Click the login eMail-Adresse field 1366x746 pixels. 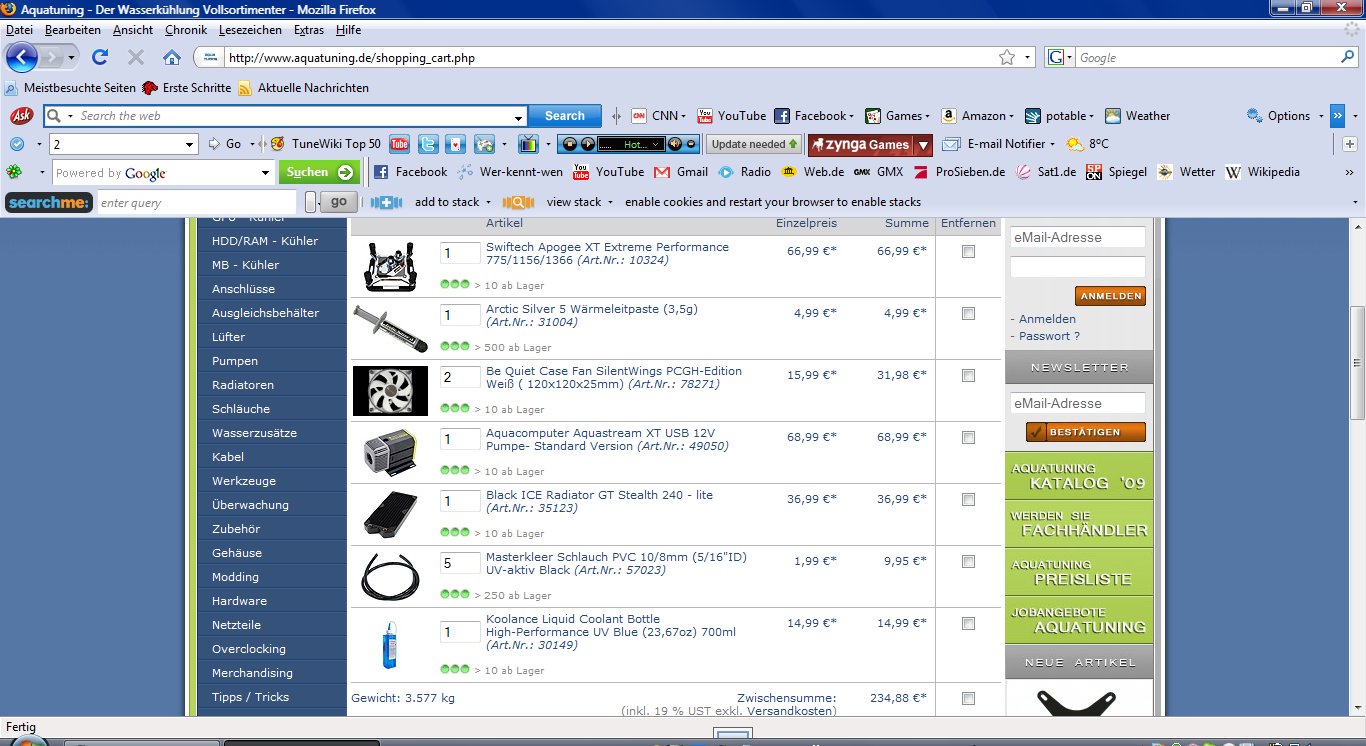tap(1077, 237)
